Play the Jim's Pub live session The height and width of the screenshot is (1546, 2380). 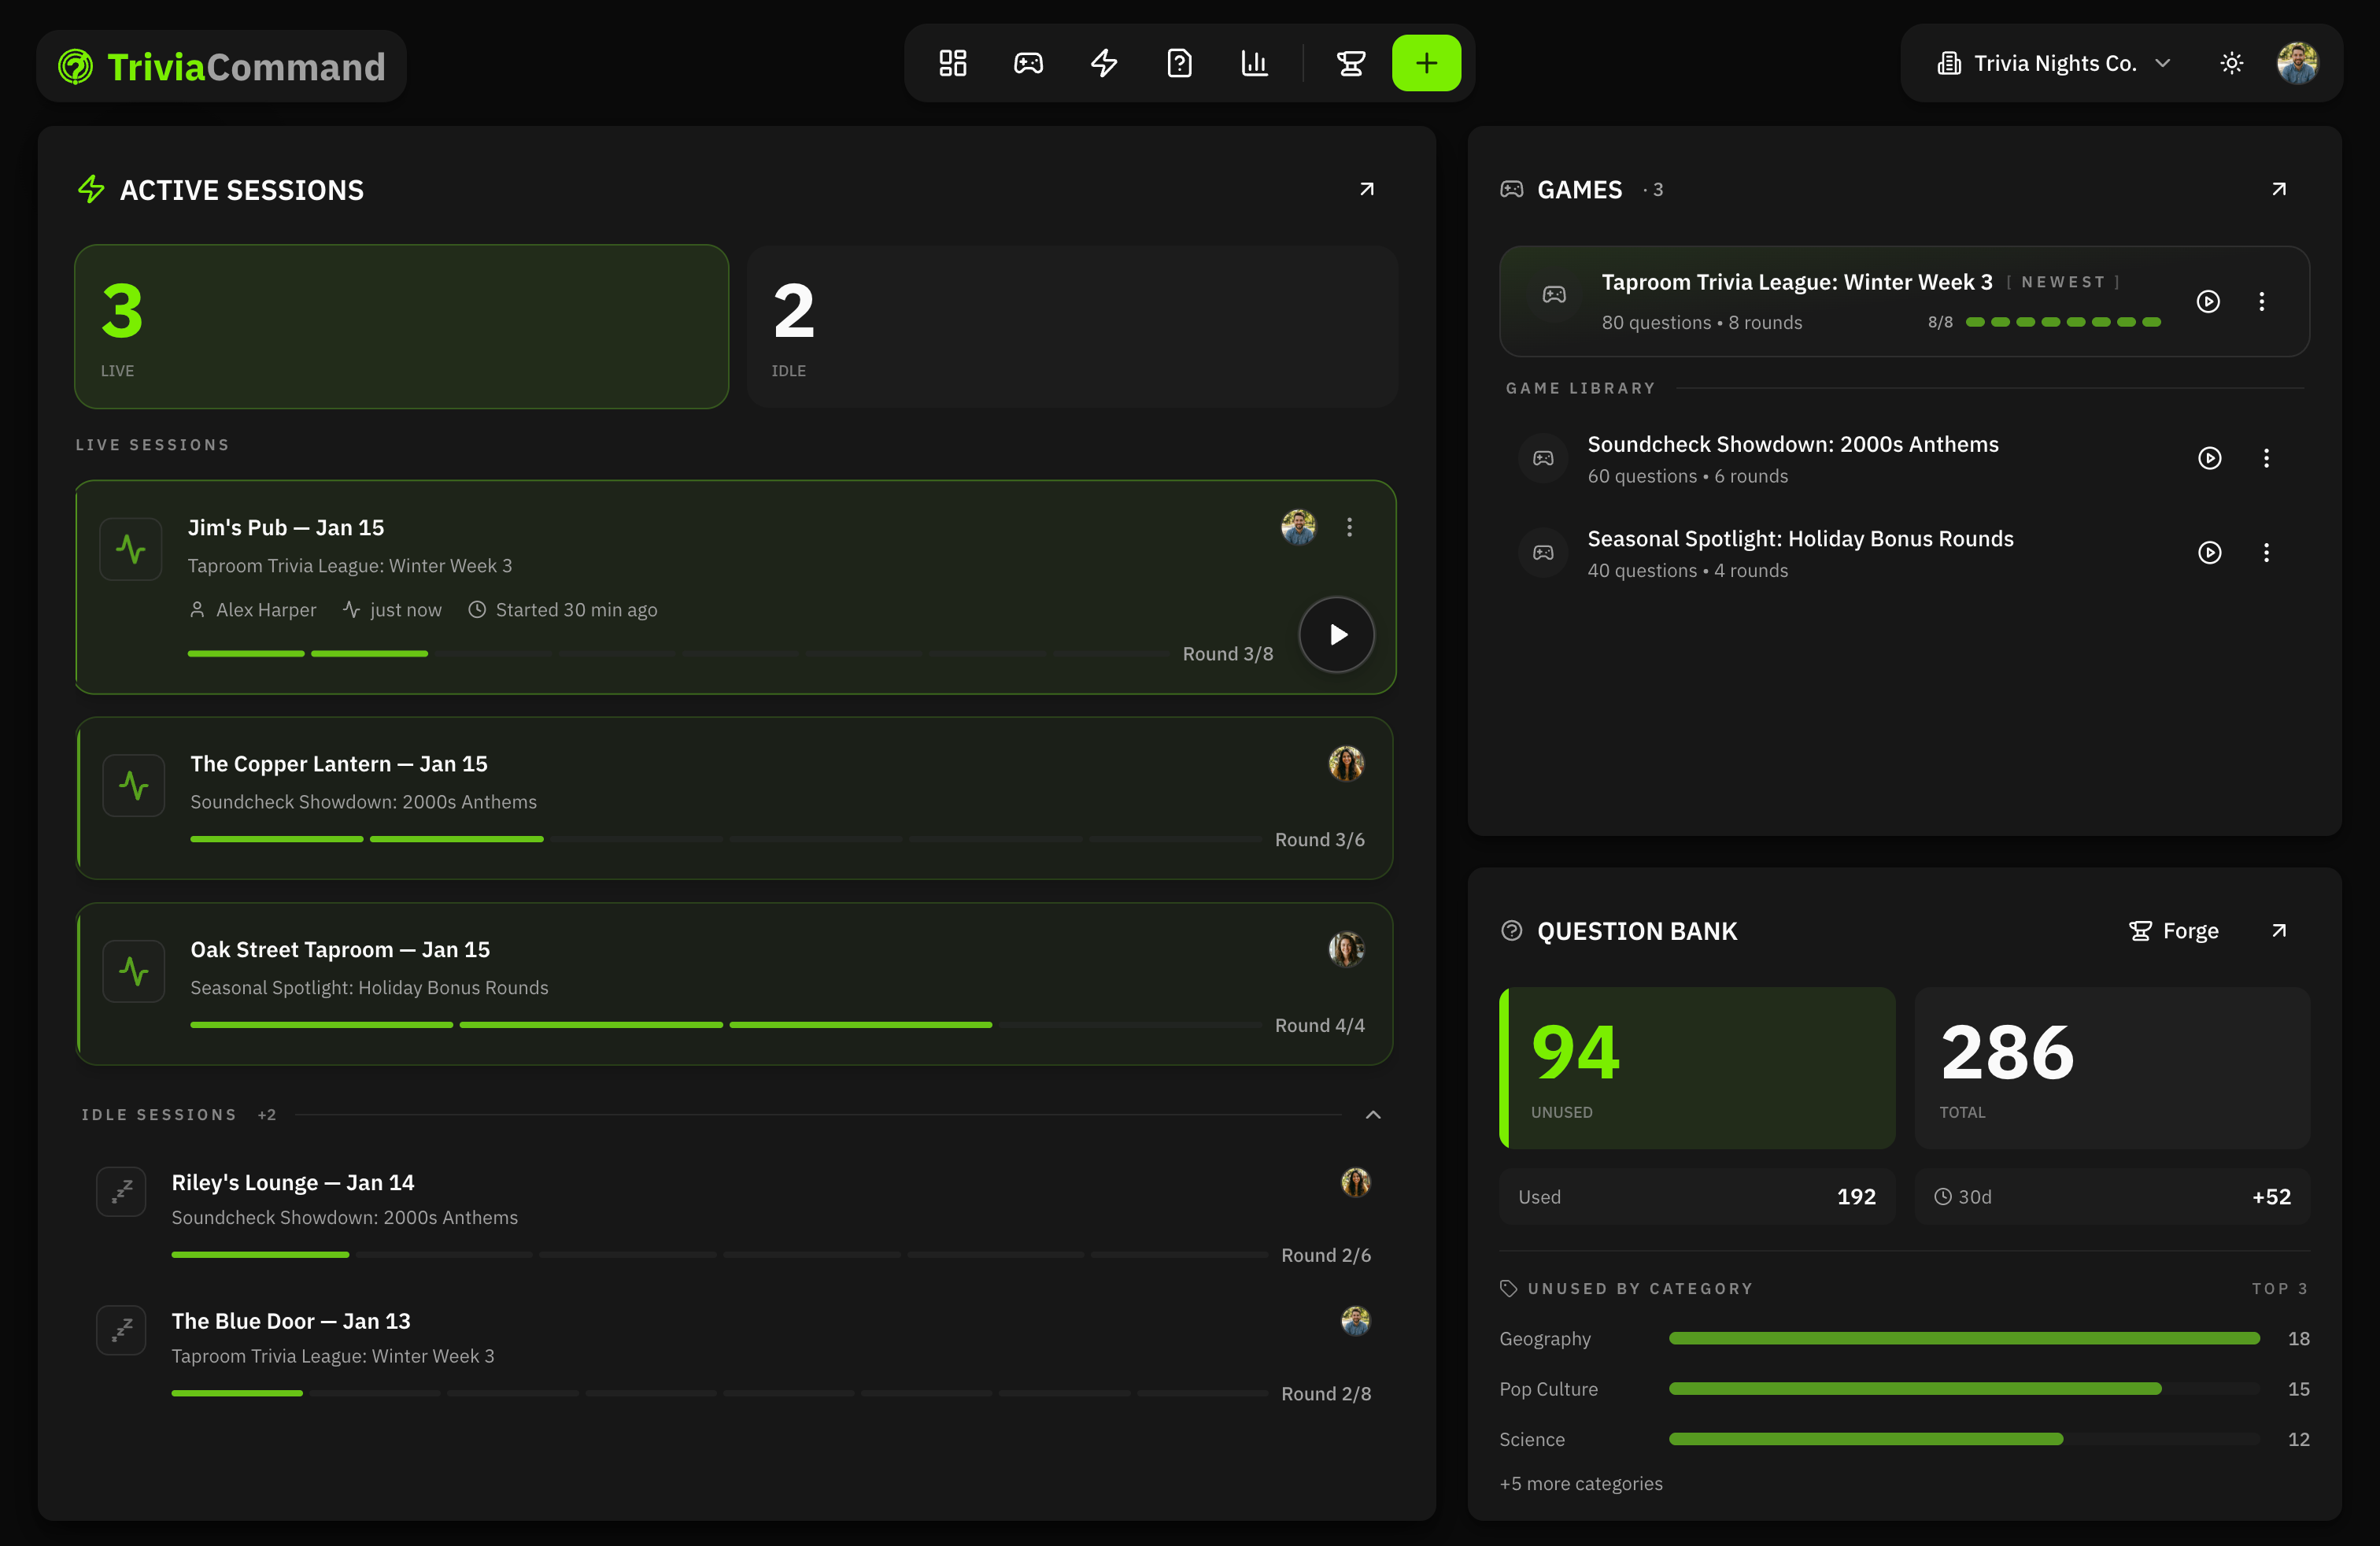coord(1337,634)
